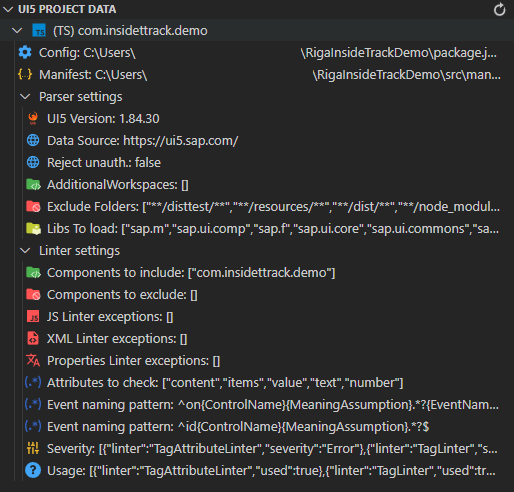Click the red folder icon beside Exclude Folders
This screenshot has height=492, width=514.
pyautogui.click(x=33, y=207)
